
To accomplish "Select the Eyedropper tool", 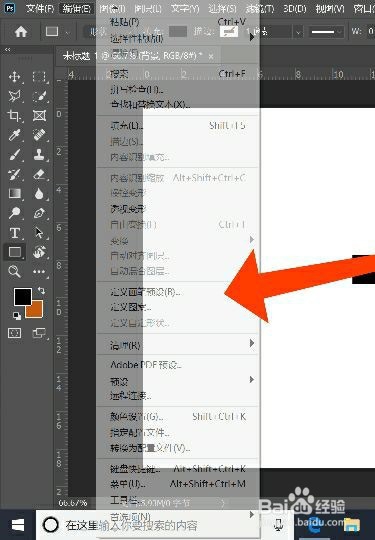I will (14, 135).
